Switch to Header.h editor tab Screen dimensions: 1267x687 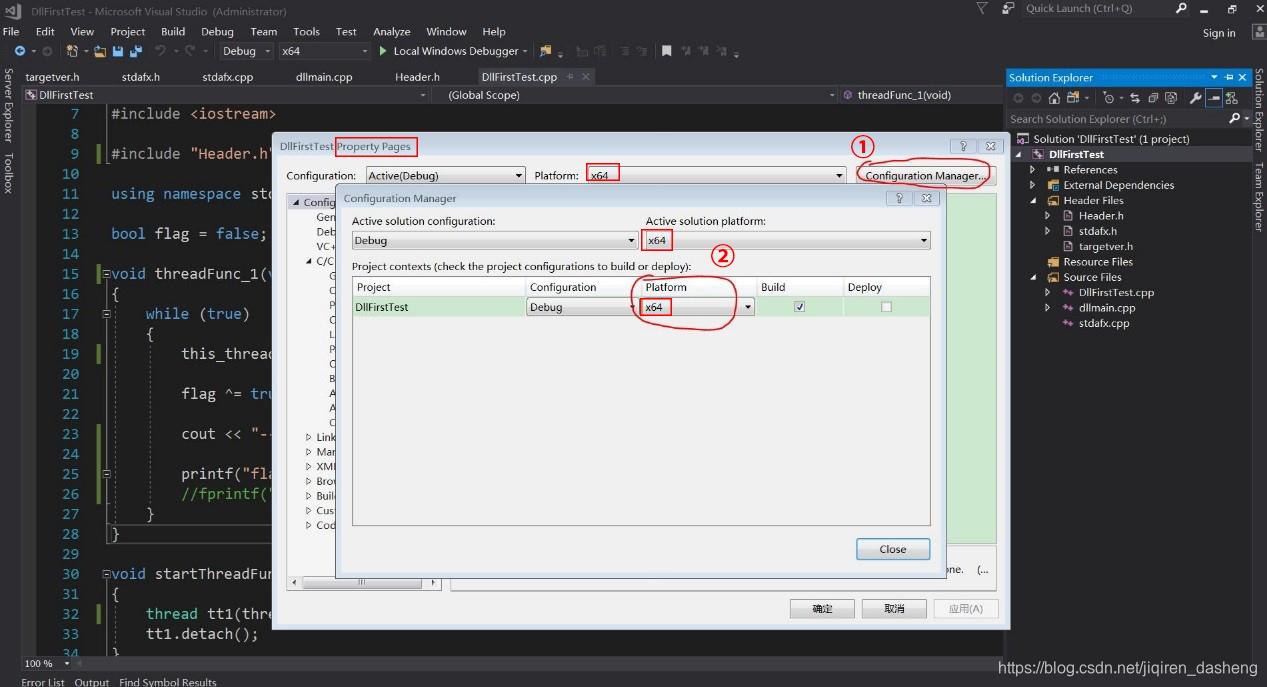click(417, 77)
